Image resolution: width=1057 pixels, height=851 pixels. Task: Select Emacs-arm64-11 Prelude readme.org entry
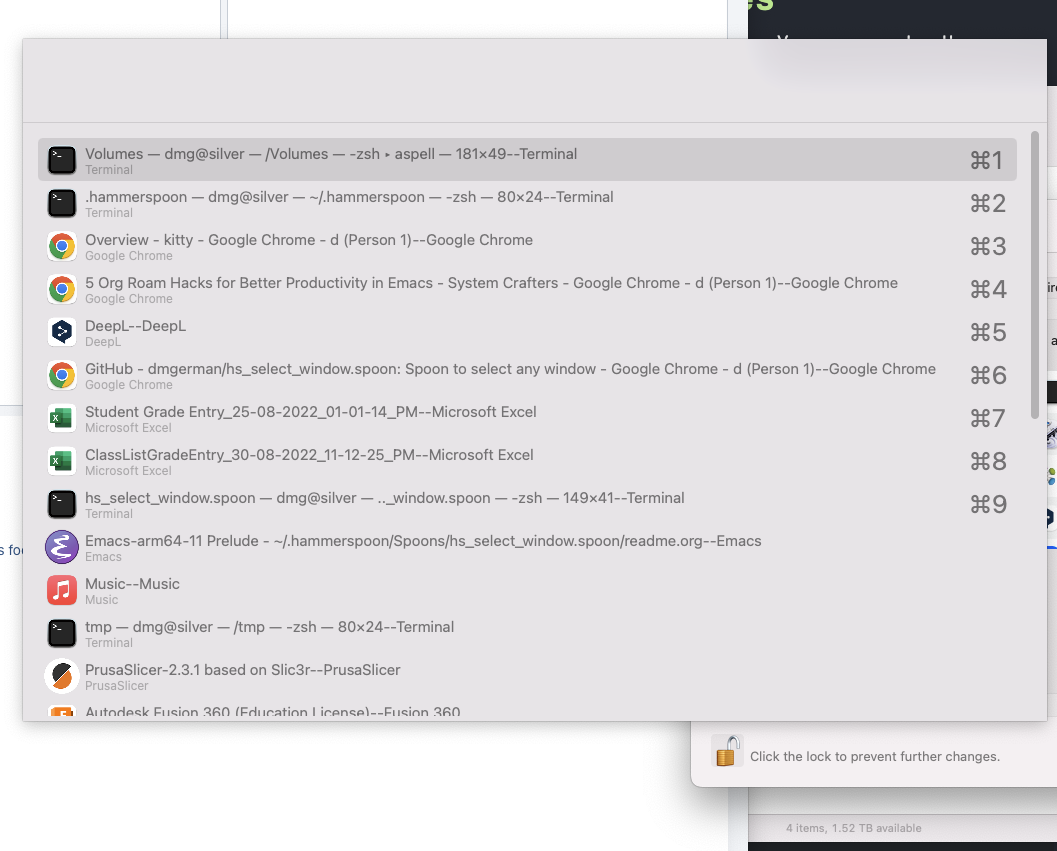point(527,548)
